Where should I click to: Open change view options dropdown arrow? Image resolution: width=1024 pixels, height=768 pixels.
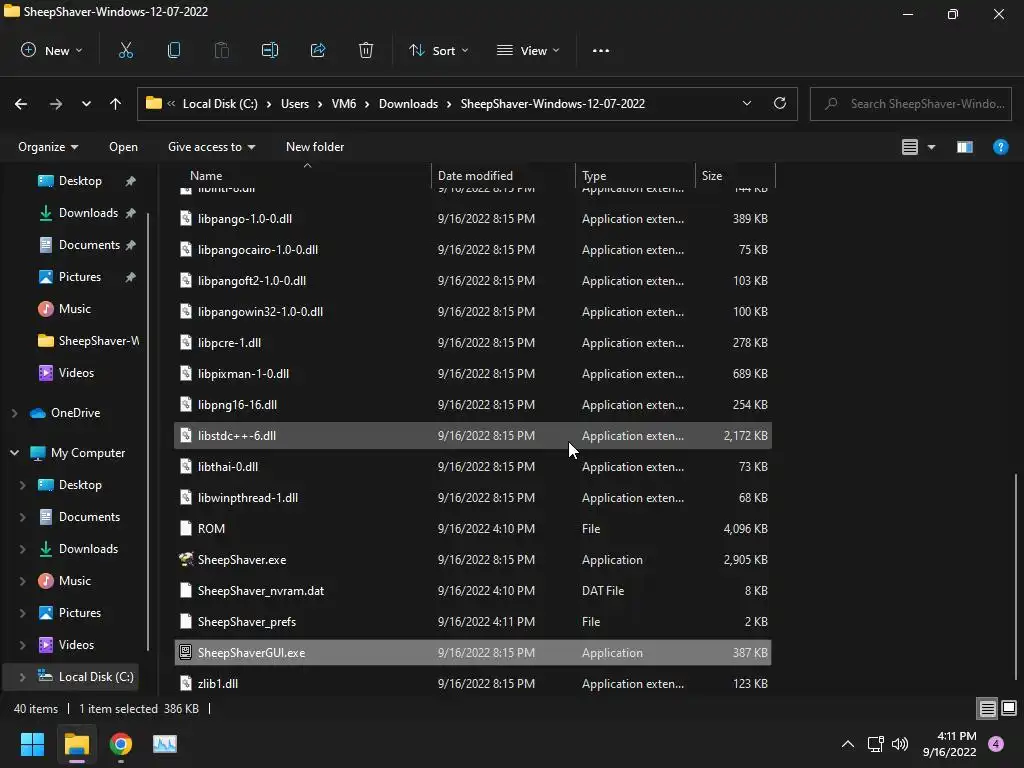[x=931, y=147]
